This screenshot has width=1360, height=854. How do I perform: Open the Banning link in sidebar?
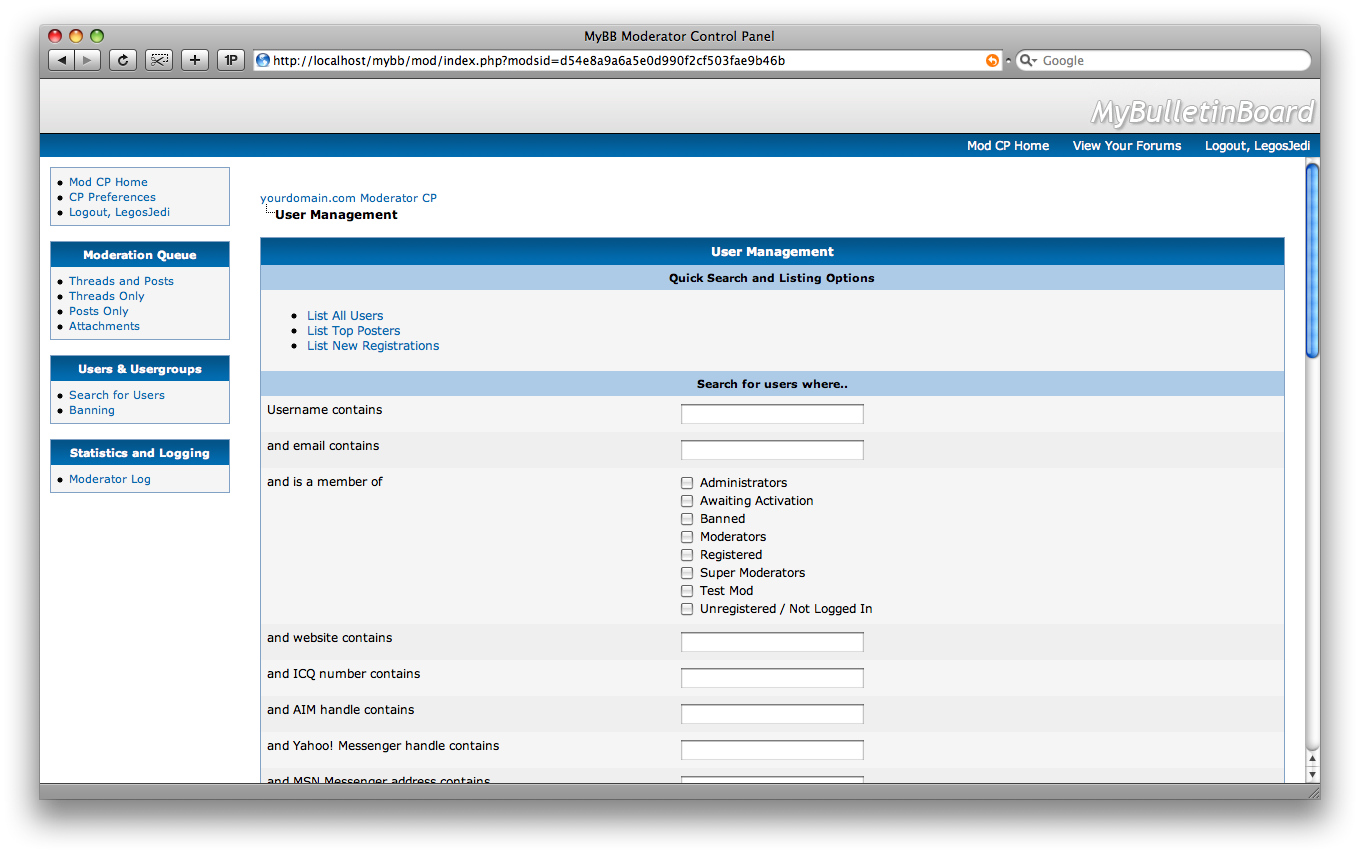tap(92, 410)
